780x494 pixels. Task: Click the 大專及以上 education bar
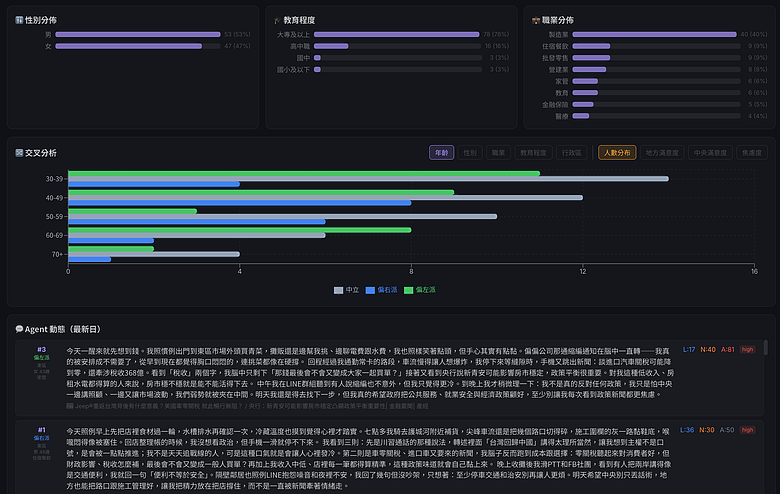[396, 34]
